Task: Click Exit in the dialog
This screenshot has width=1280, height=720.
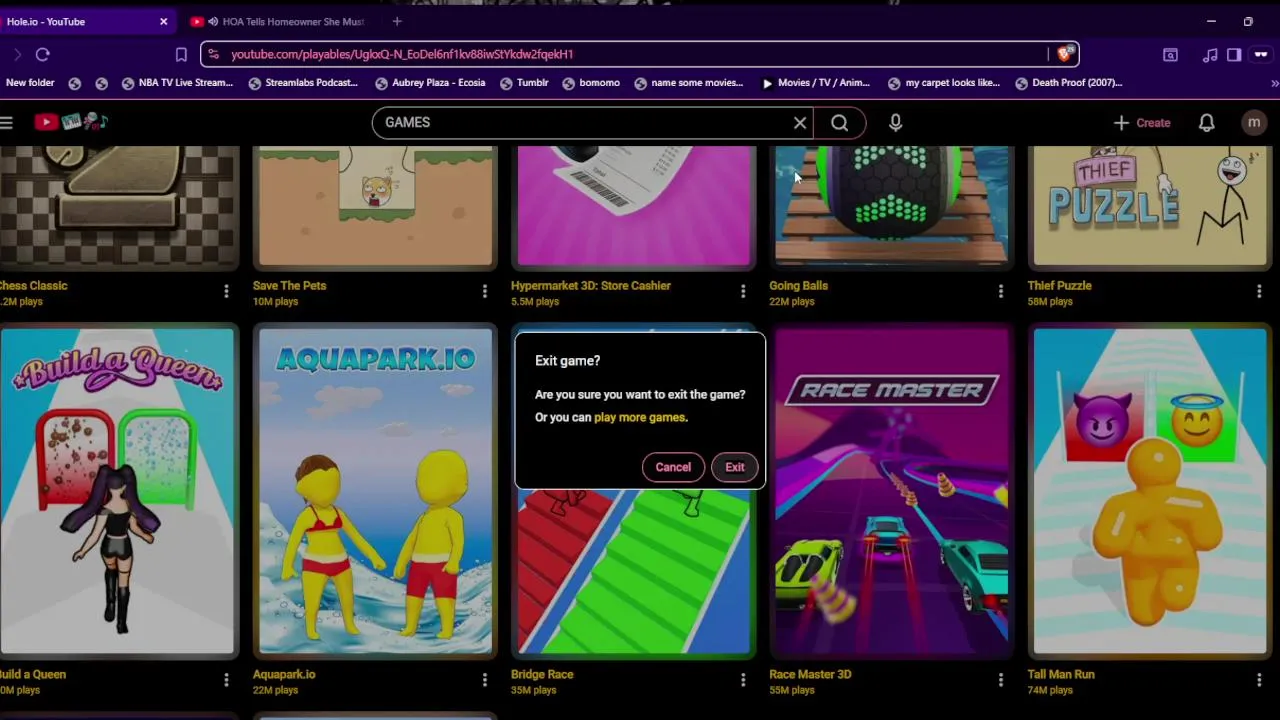Action: click(x=734, y=467)
